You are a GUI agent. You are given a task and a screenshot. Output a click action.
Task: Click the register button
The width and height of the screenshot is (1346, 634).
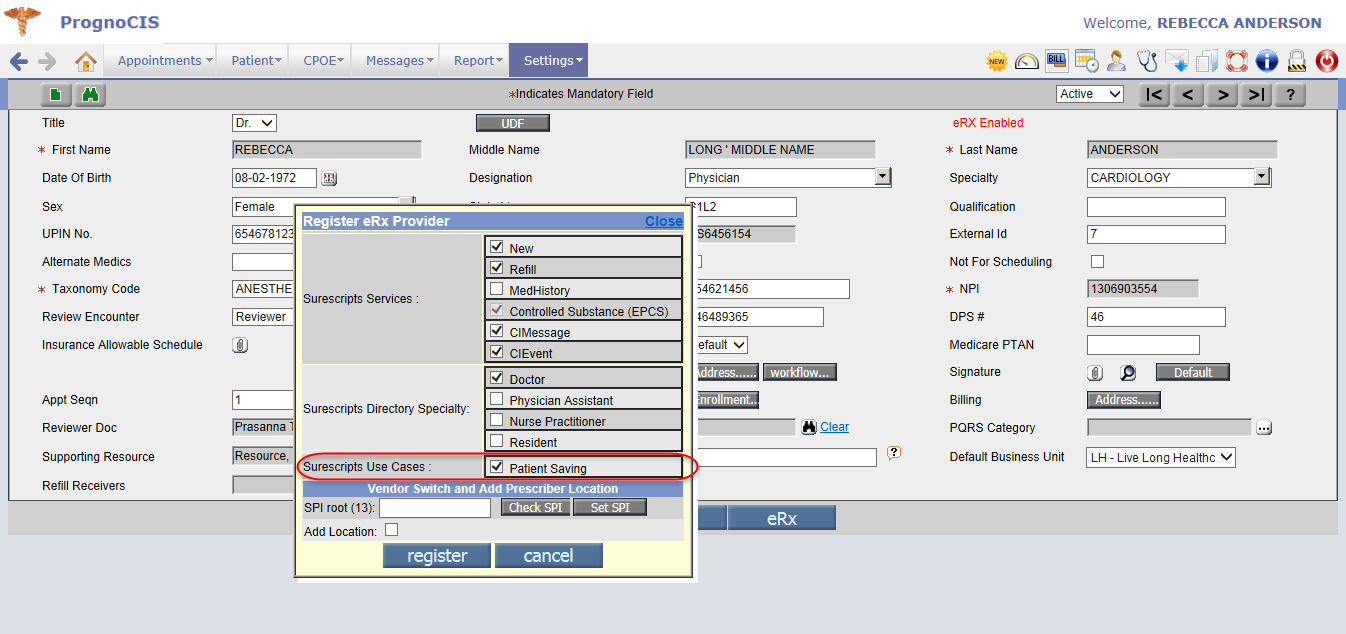(x=437, y=556)
